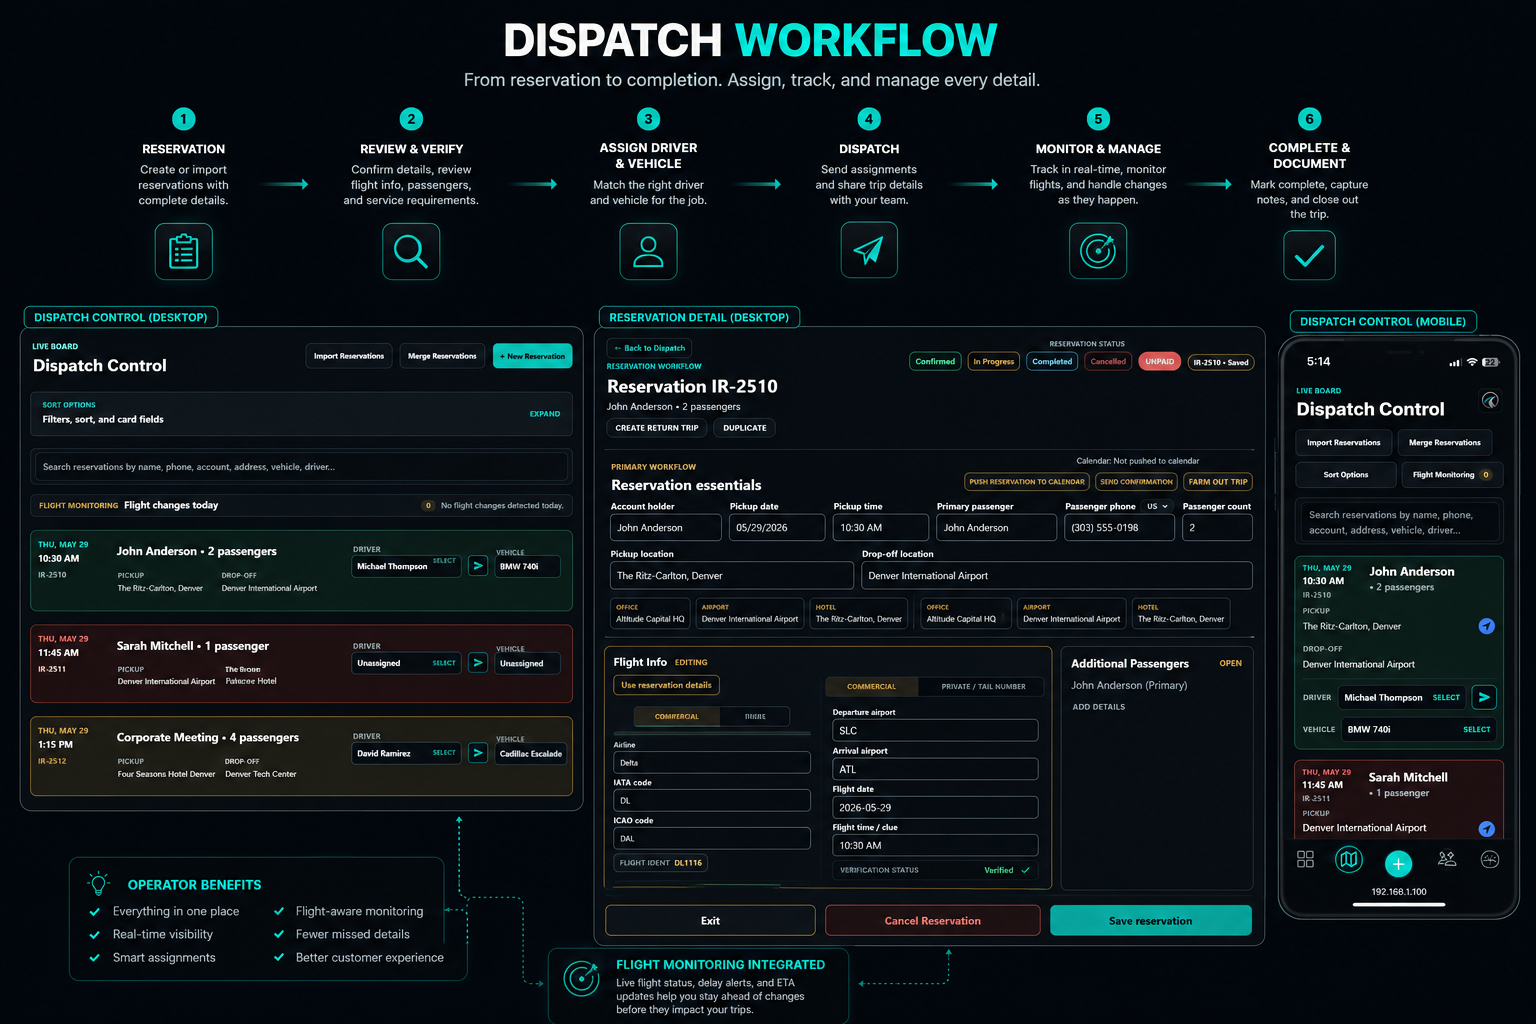Click the cellular signal icon in phone status bar
Image resolution: width=1536 pixels, height=1024 pixels.
(x=1455, y=362)
